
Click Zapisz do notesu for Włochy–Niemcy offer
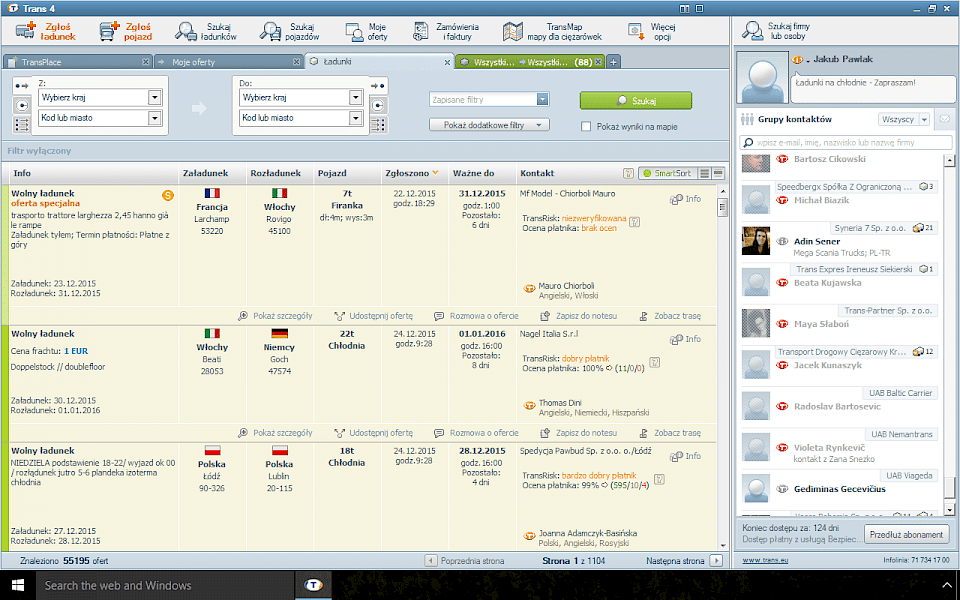[579, 433]
